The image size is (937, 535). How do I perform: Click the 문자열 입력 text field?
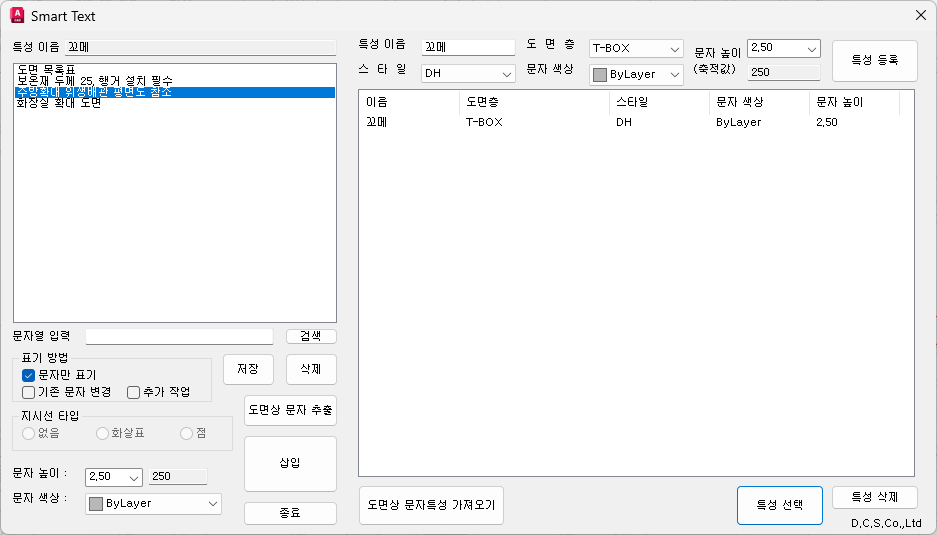pos(179,337)
